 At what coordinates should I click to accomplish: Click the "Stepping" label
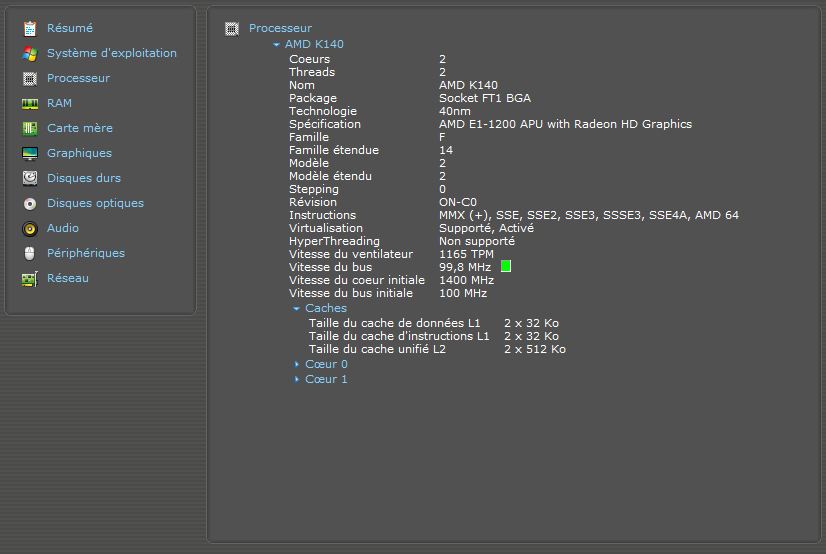pyautogui.click(x=314, y=189)
